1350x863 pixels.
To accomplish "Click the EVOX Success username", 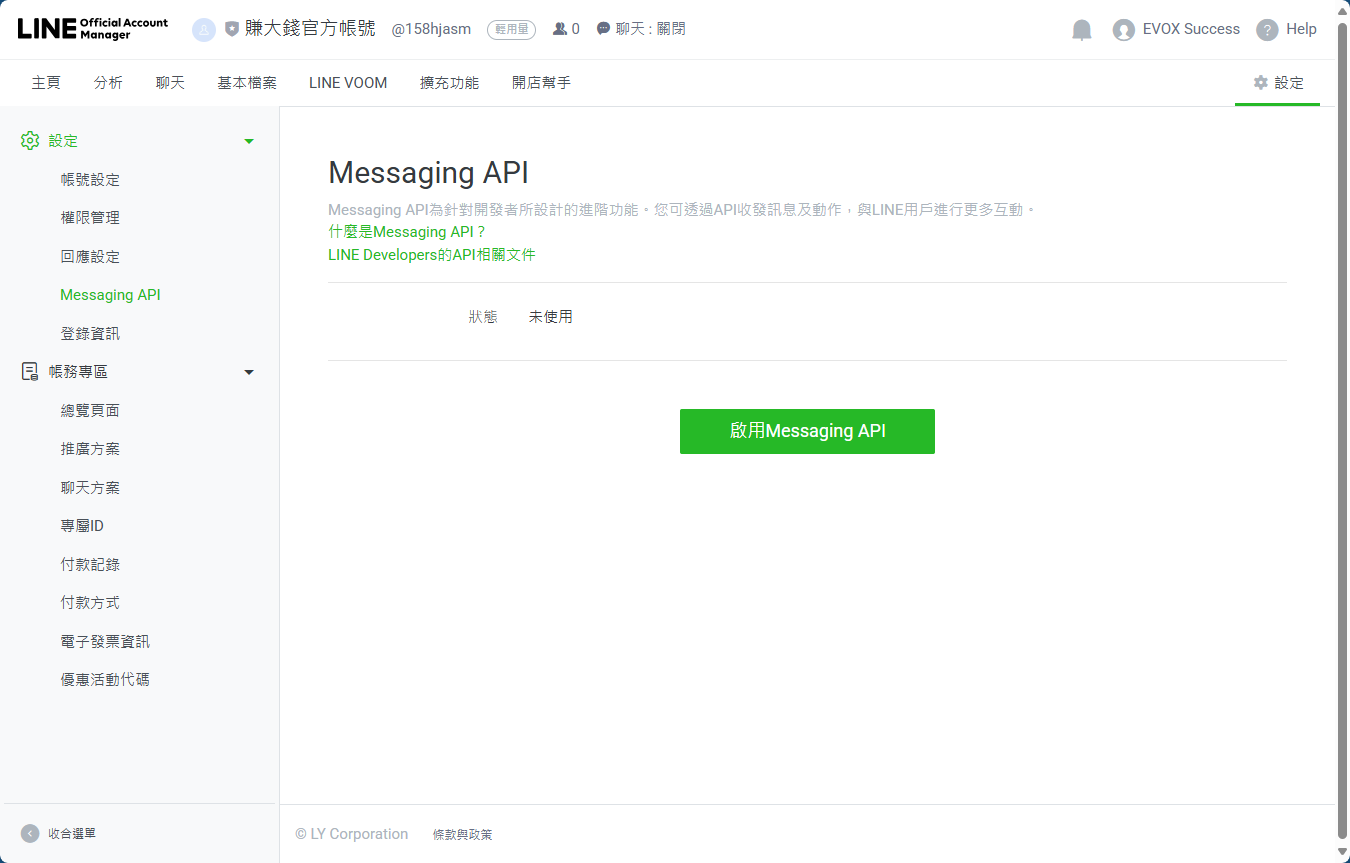I will (x=1191, y=29).
